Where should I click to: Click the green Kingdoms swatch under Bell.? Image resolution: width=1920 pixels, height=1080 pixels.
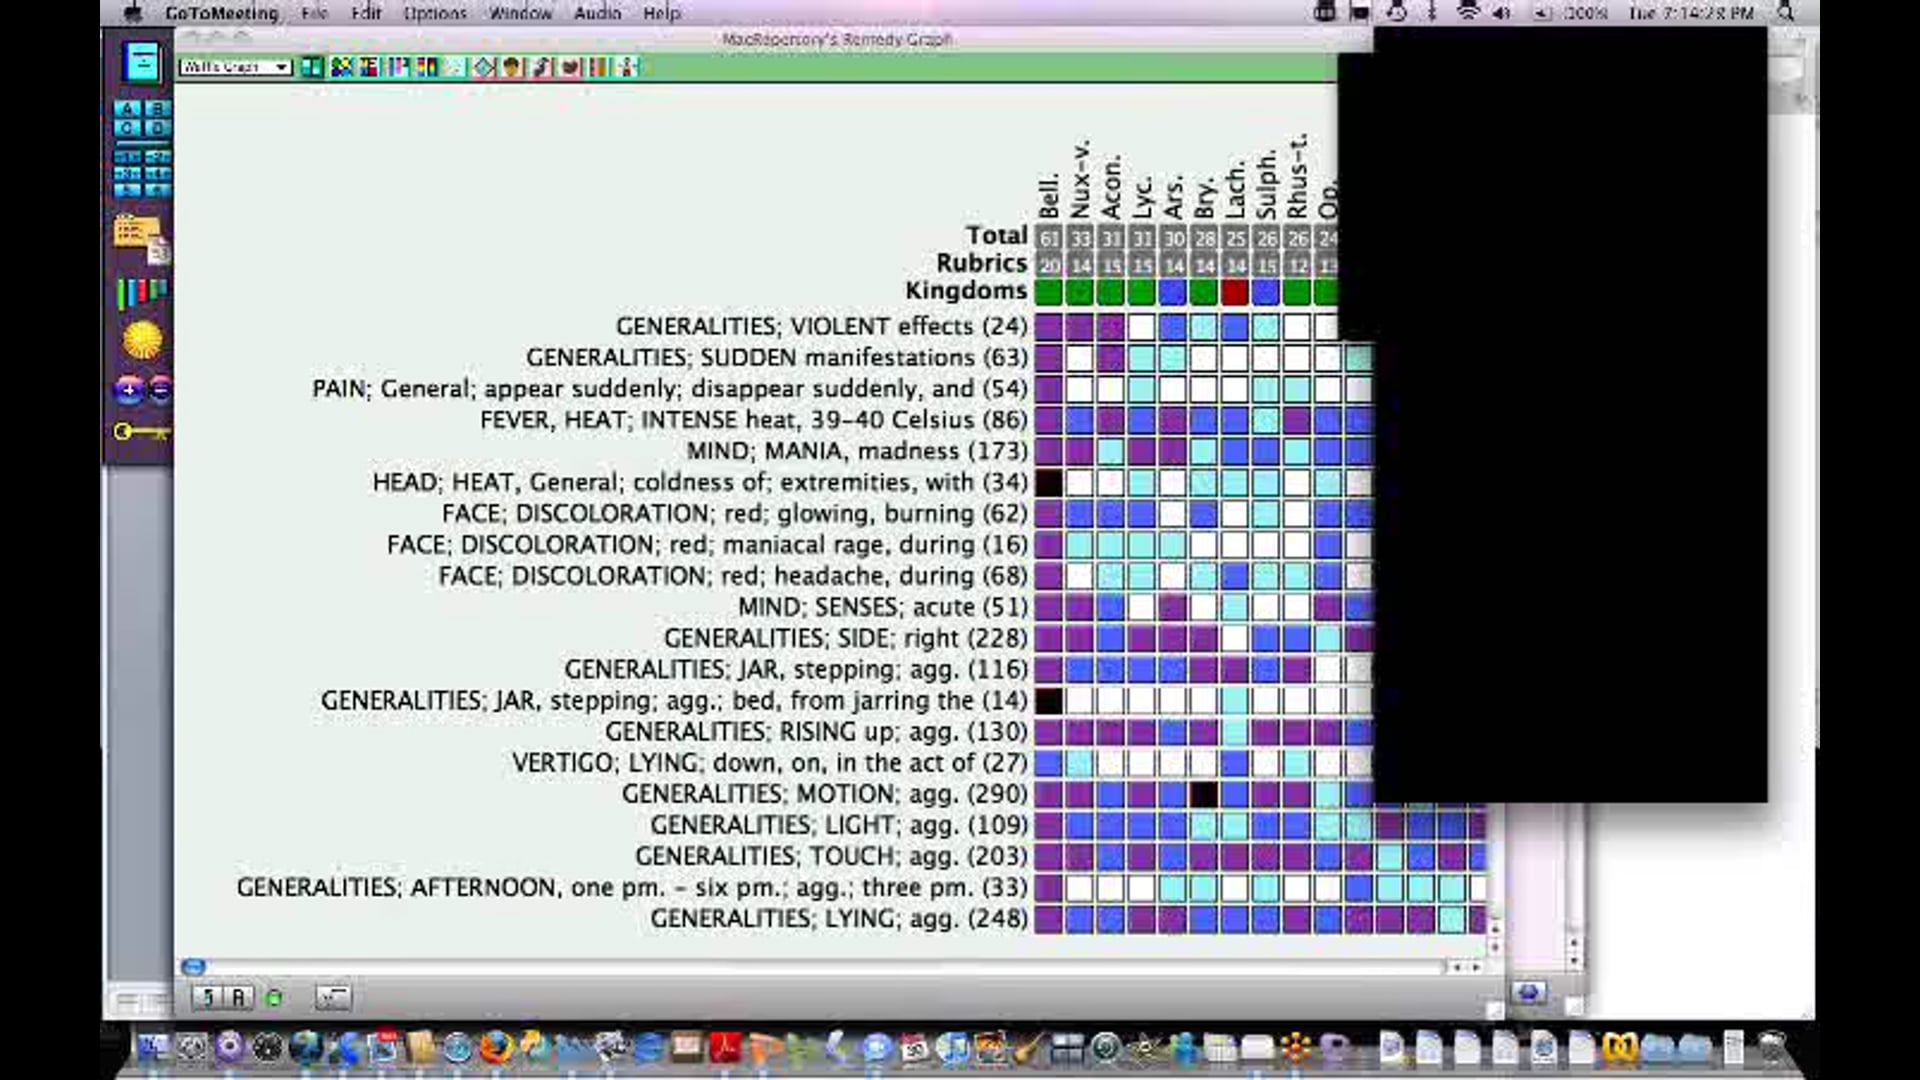[1048, 290]
